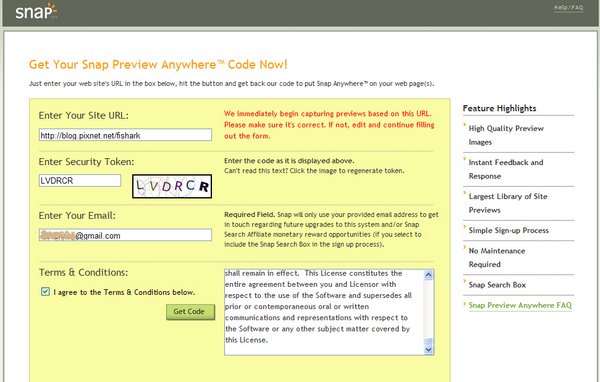This screenshot has height=382, width=600.
Task: Toggle the agree to Terms & Conditions checkbox
Action: (45, 292)
